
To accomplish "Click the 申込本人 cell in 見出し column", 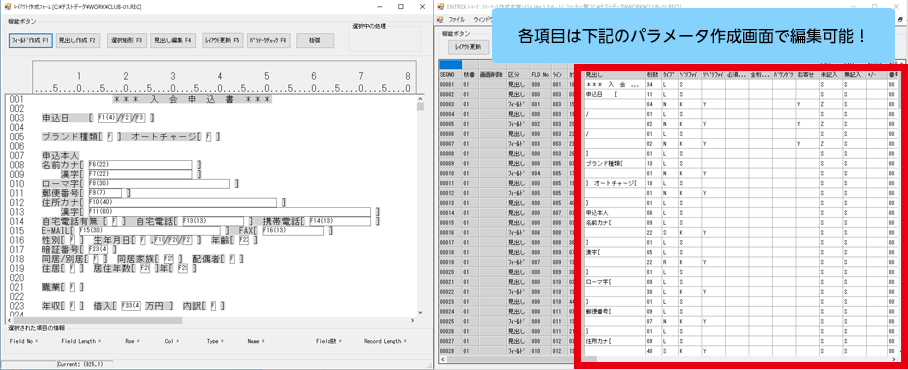I will (x=613, y=212).
